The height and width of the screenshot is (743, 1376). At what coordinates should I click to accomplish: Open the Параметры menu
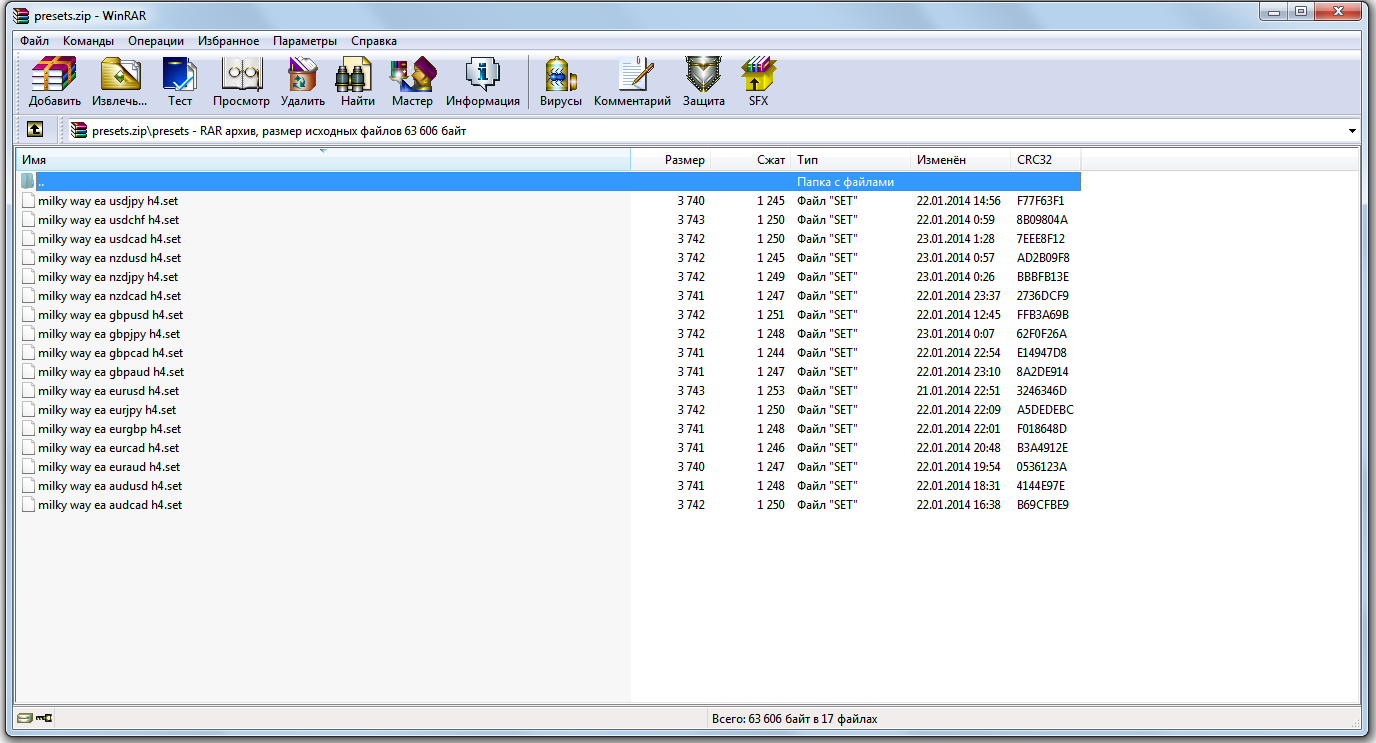[x=305, y=41]
